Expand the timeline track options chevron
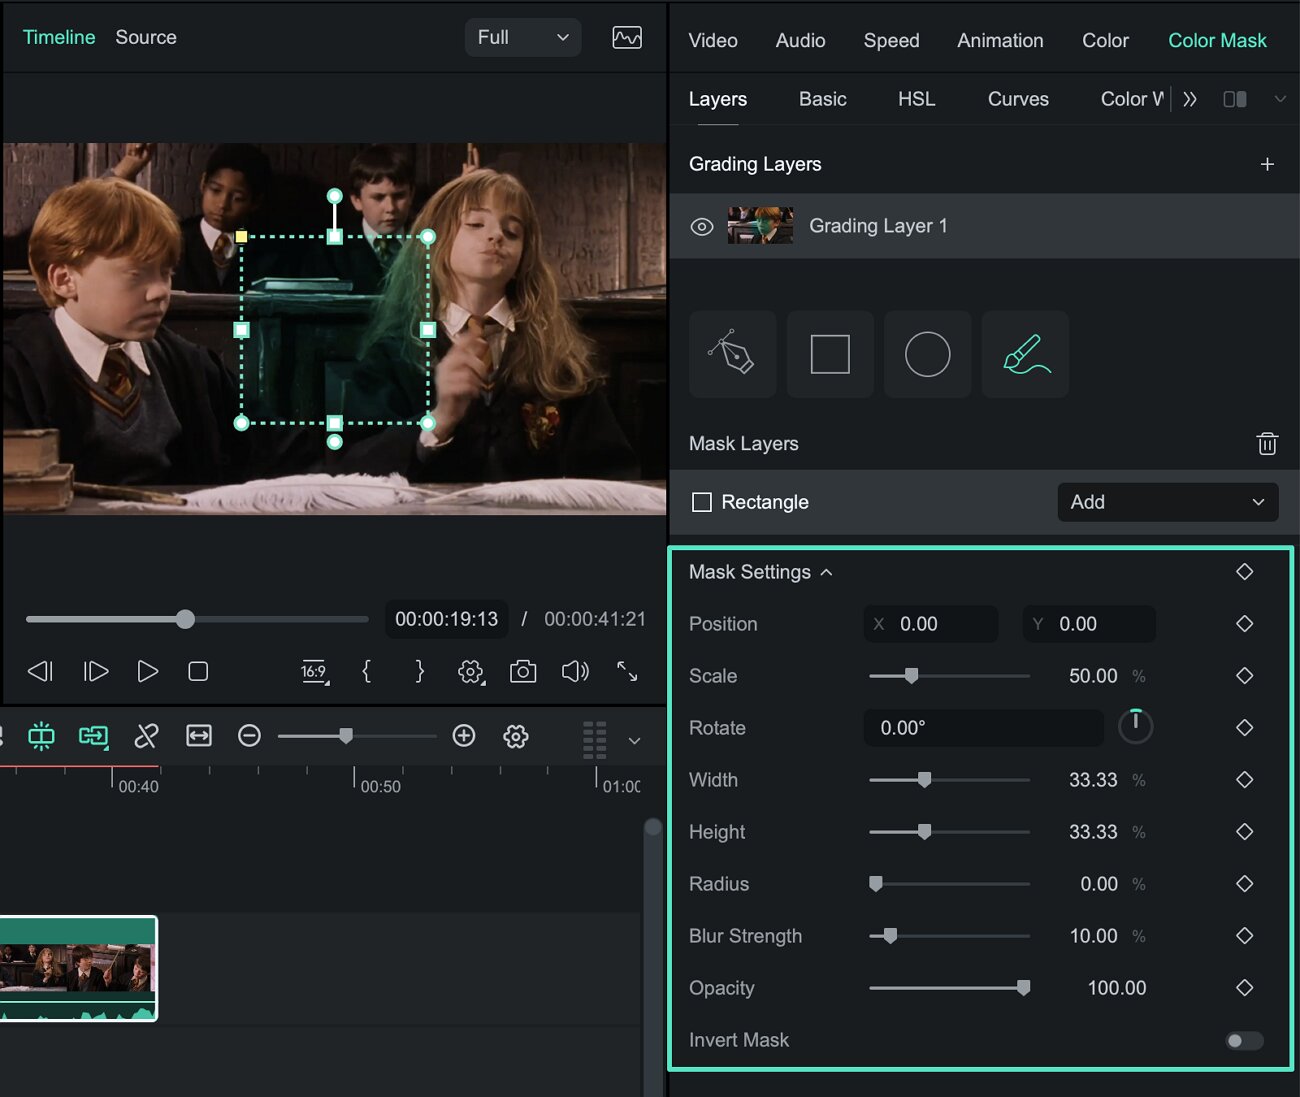Screen dimensions: 1300x1097 [x=634, y=741]
